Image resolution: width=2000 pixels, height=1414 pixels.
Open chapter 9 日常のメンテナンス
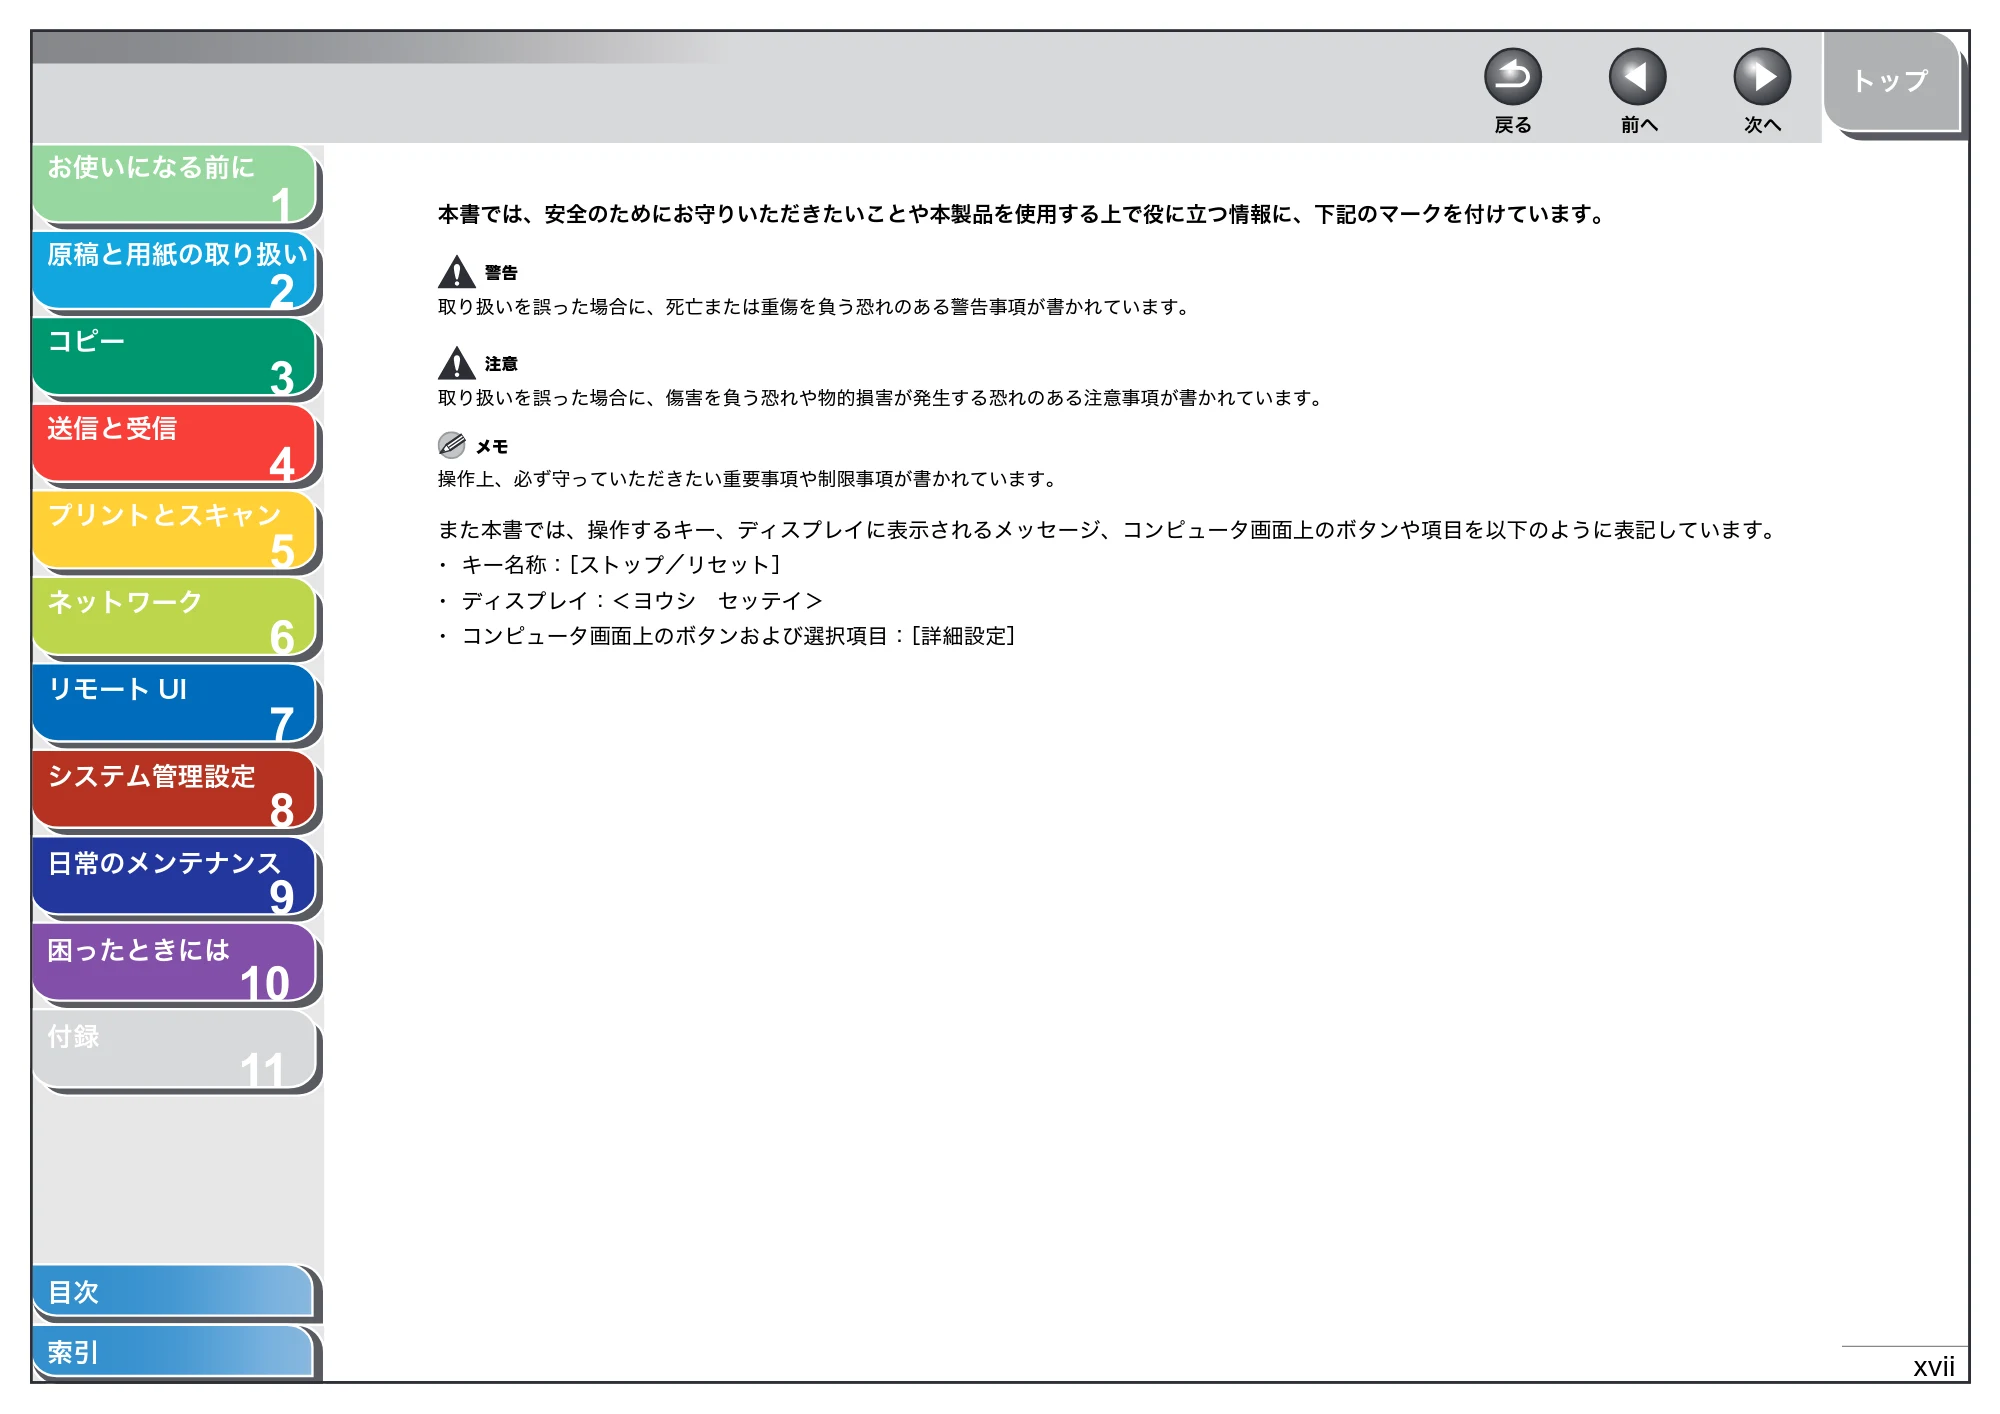coord(175,878)
